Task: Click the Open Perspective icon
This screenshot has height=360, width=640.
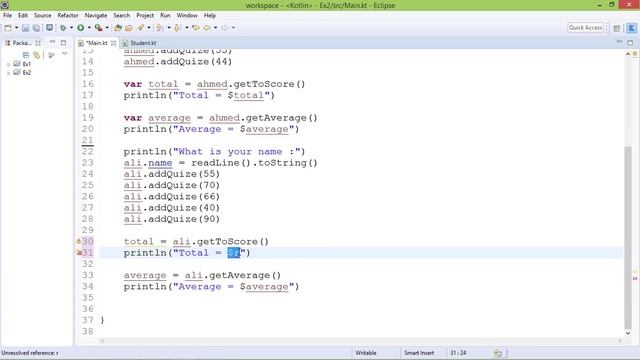Action: coord(617,28)
